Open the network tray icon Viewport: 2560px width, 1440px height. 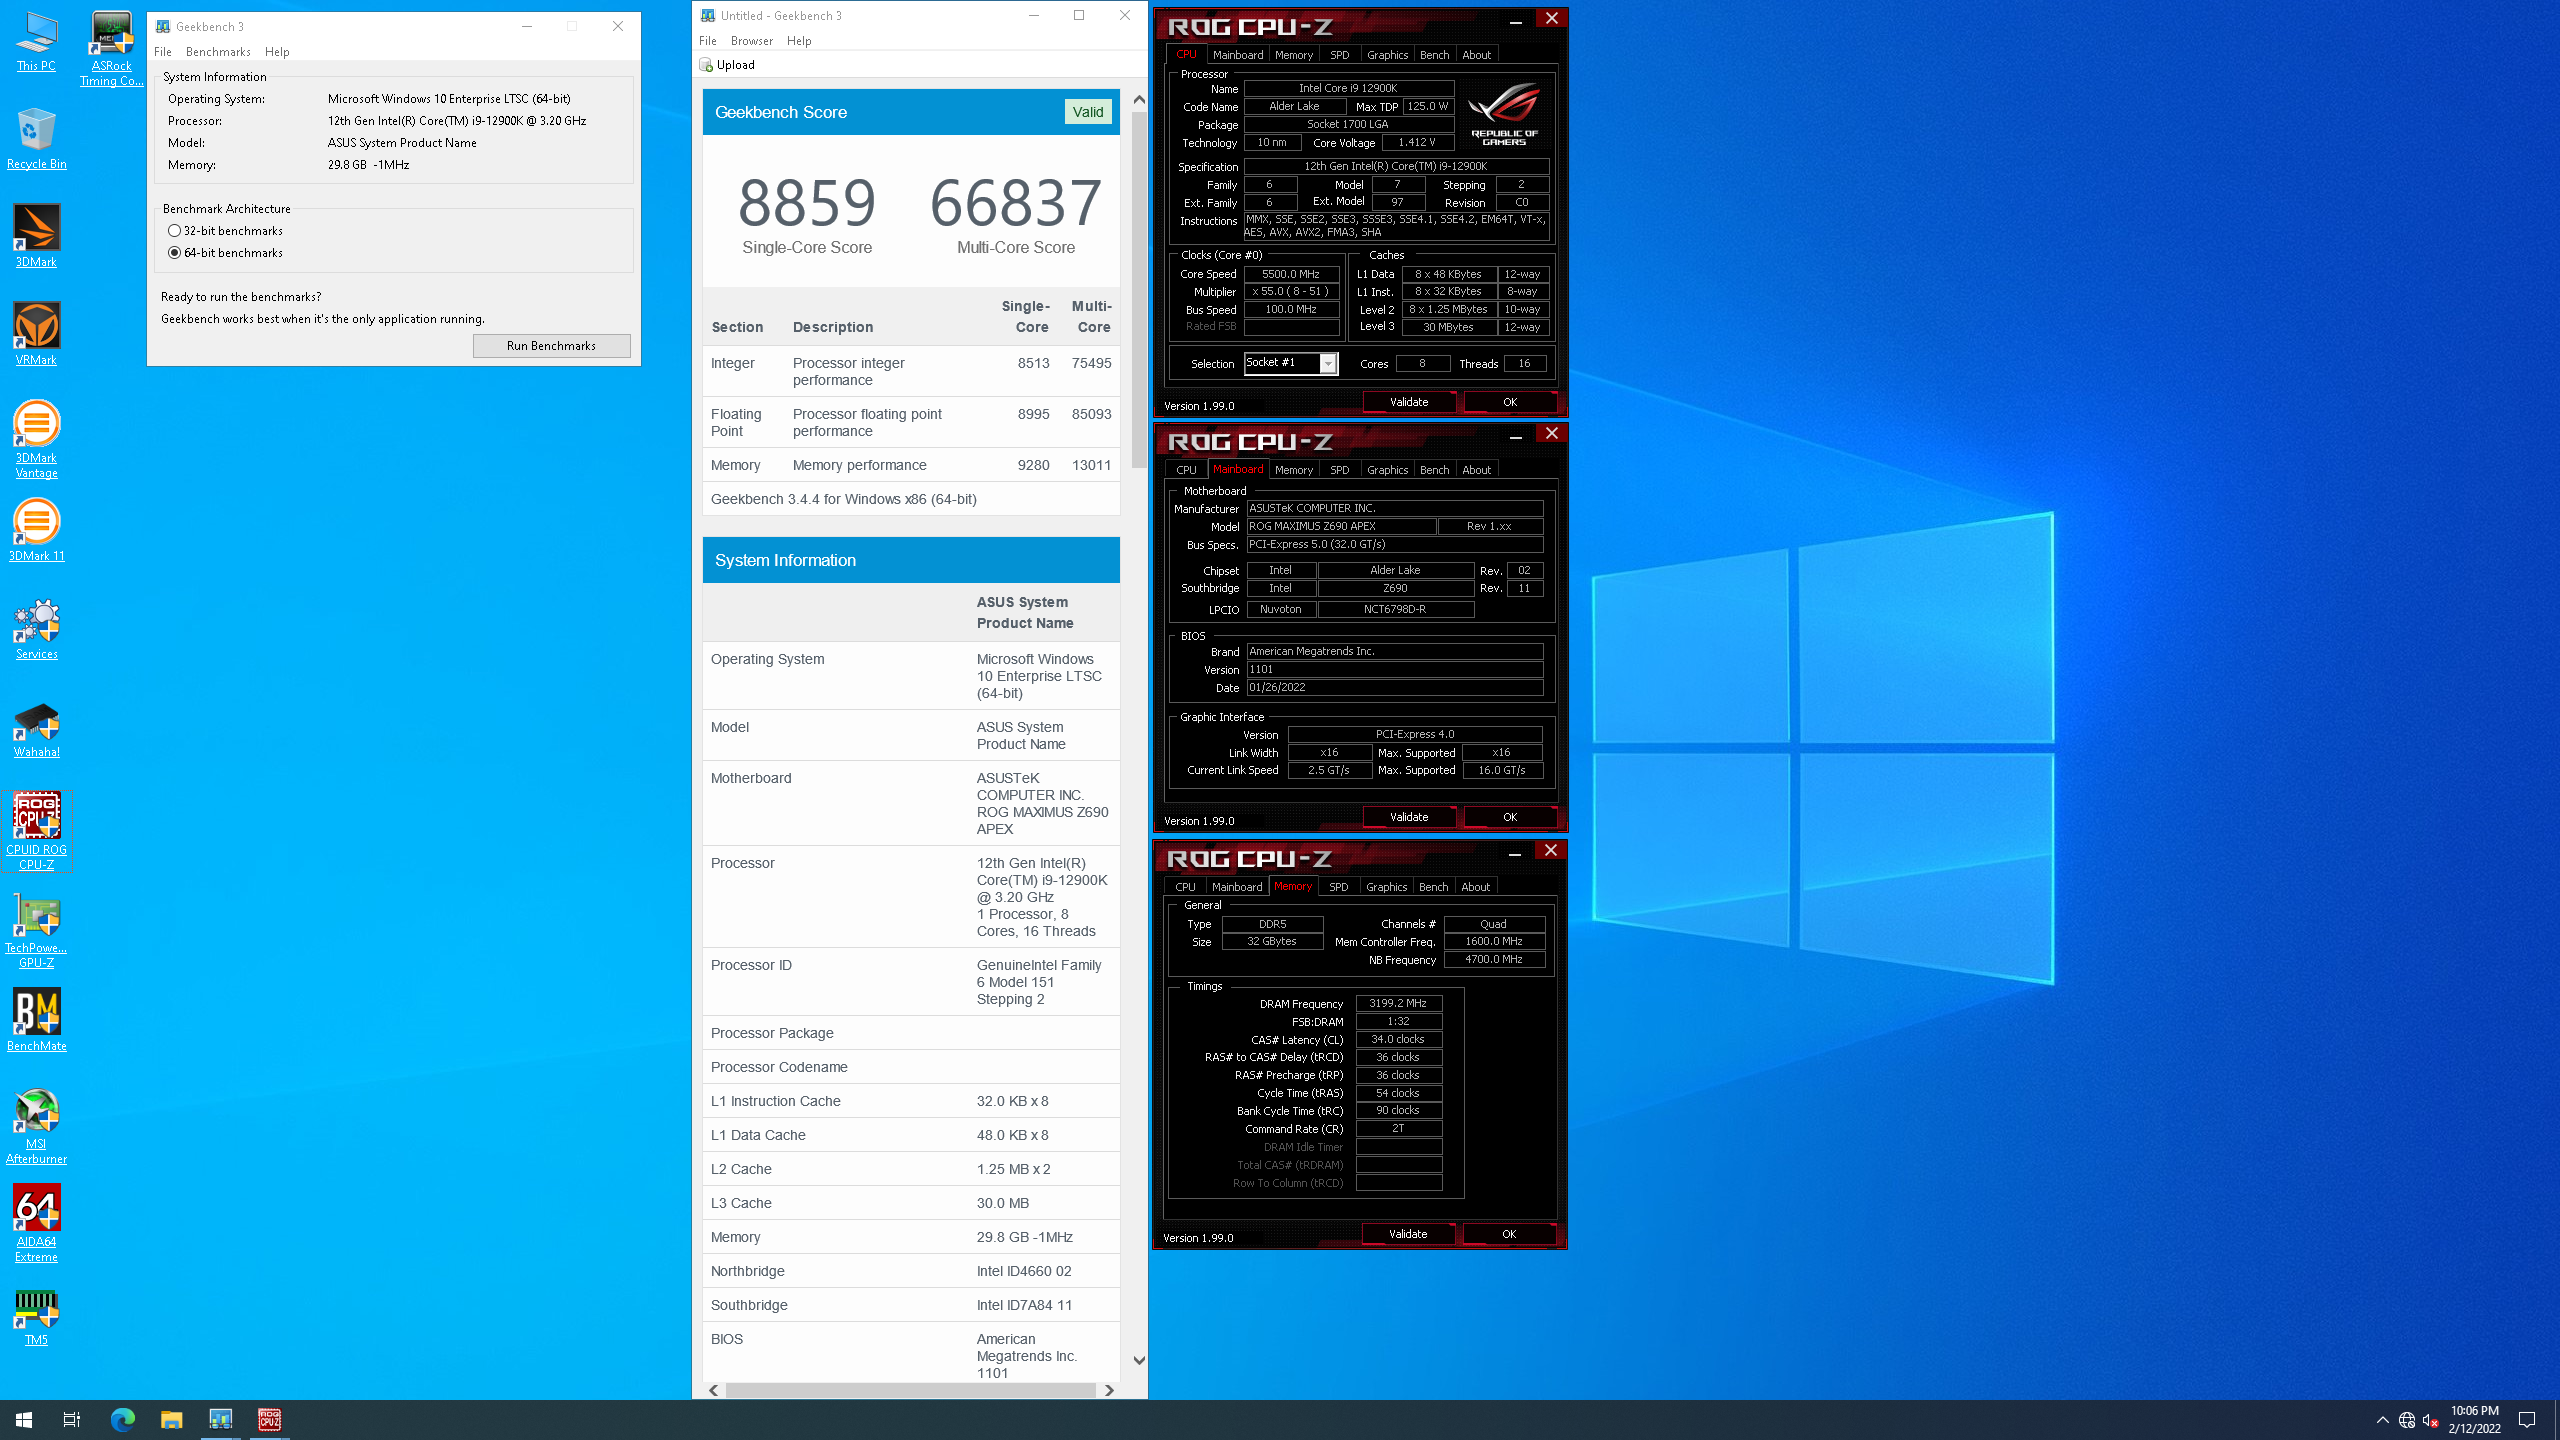tap(2407, 1420)
